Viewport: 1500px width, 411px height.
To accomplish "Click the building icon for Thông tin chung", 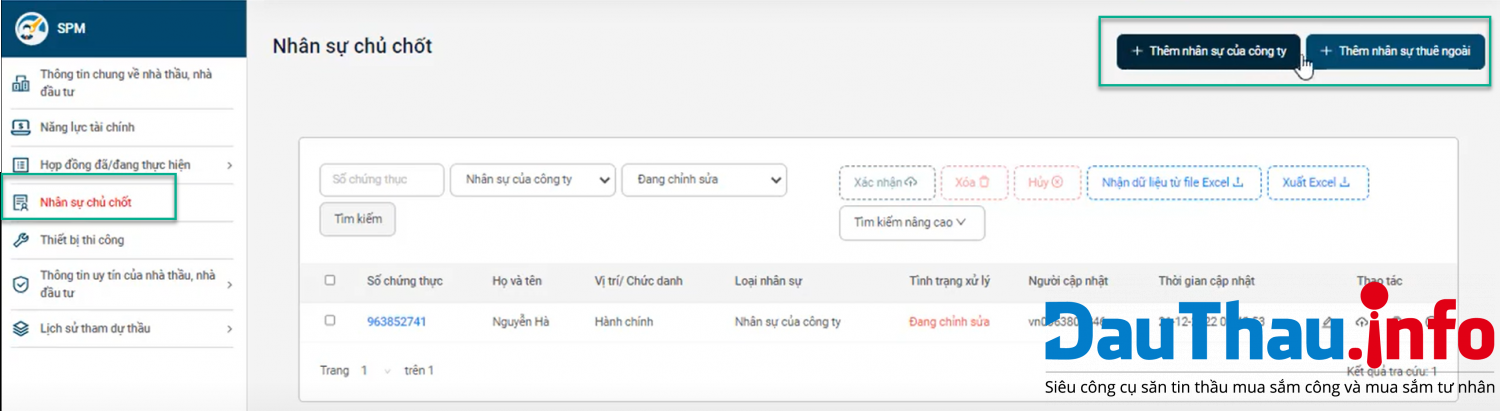I will (x=20, y=83).
